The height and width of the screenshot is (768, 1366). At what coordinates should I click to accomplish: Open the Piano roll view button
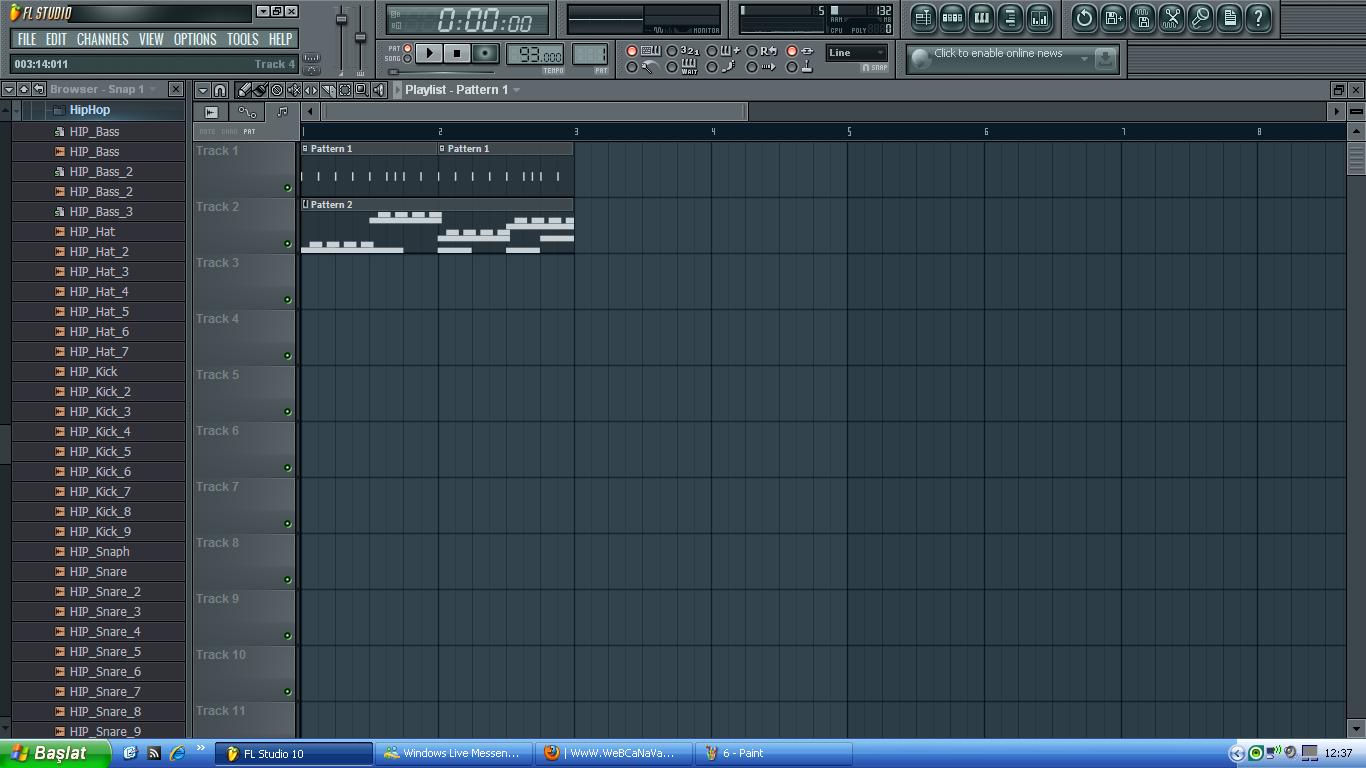pos(981,18)
